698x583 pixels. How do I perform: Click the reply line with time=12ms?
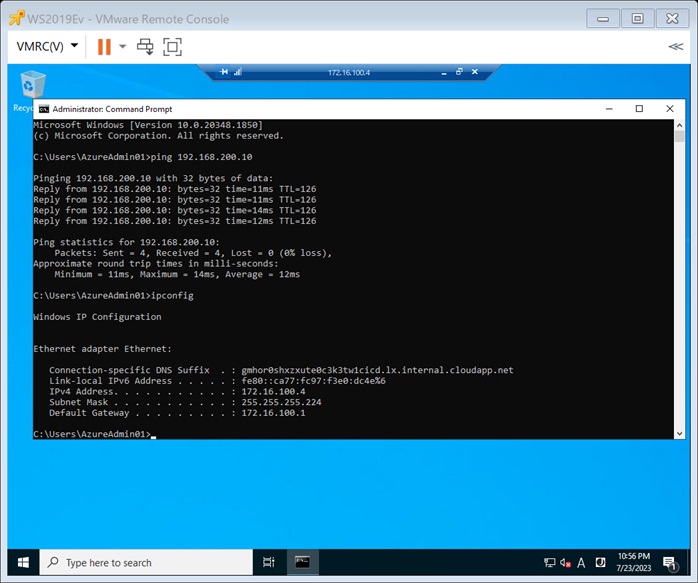click(175, 221)
